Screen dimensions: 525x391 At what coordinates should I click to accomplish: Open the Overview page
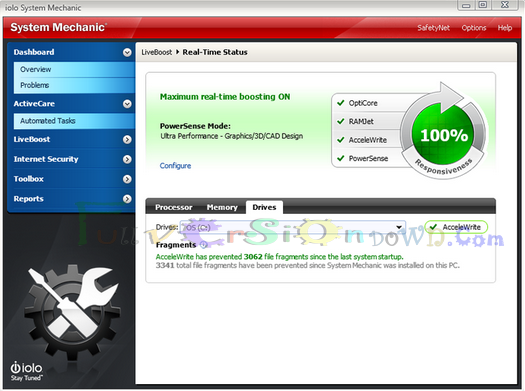[x=74, y=70]
